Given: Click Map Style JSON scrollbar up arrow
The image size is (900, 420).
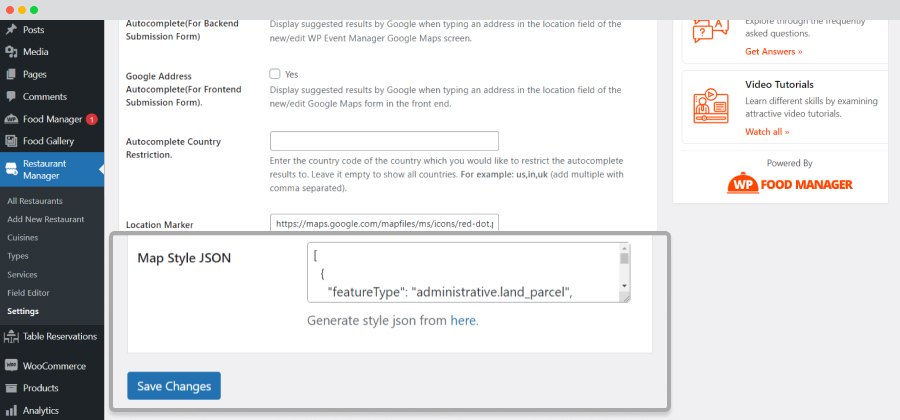Looking at the screenshot, I should click(x=624, y=248).
